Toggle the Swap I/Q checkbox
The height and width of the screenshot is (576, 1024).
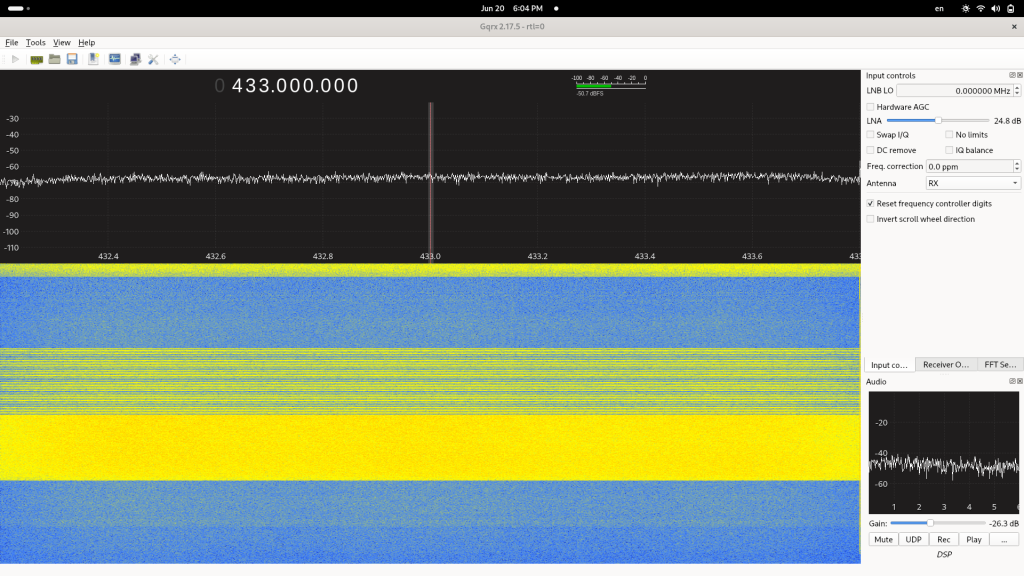(x=870, y=135)
